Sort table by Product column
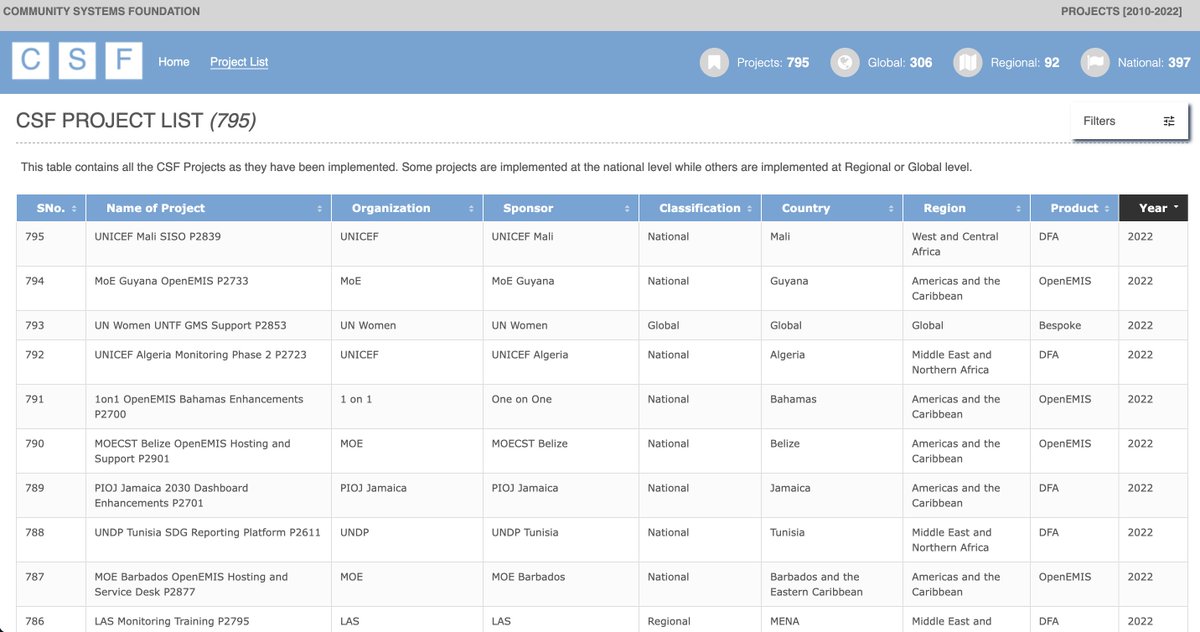 click(x=1074, y=208)
